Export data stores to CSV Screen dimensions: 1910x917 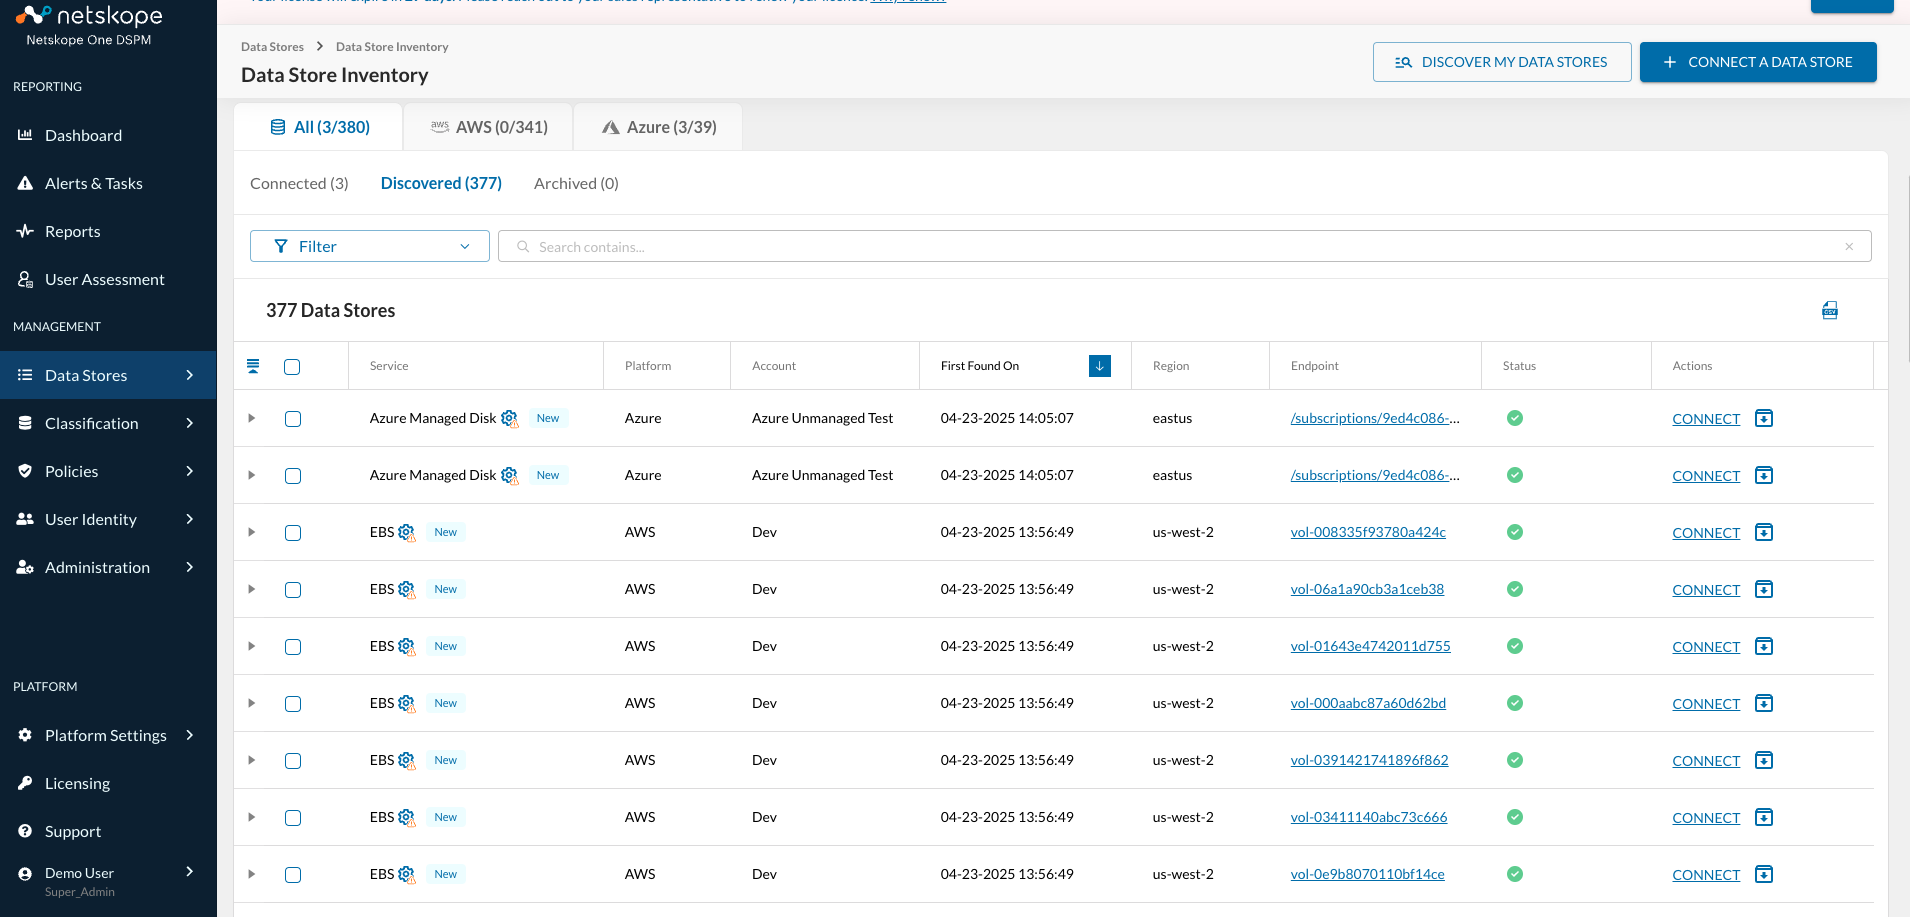(x=1830, y=310)
